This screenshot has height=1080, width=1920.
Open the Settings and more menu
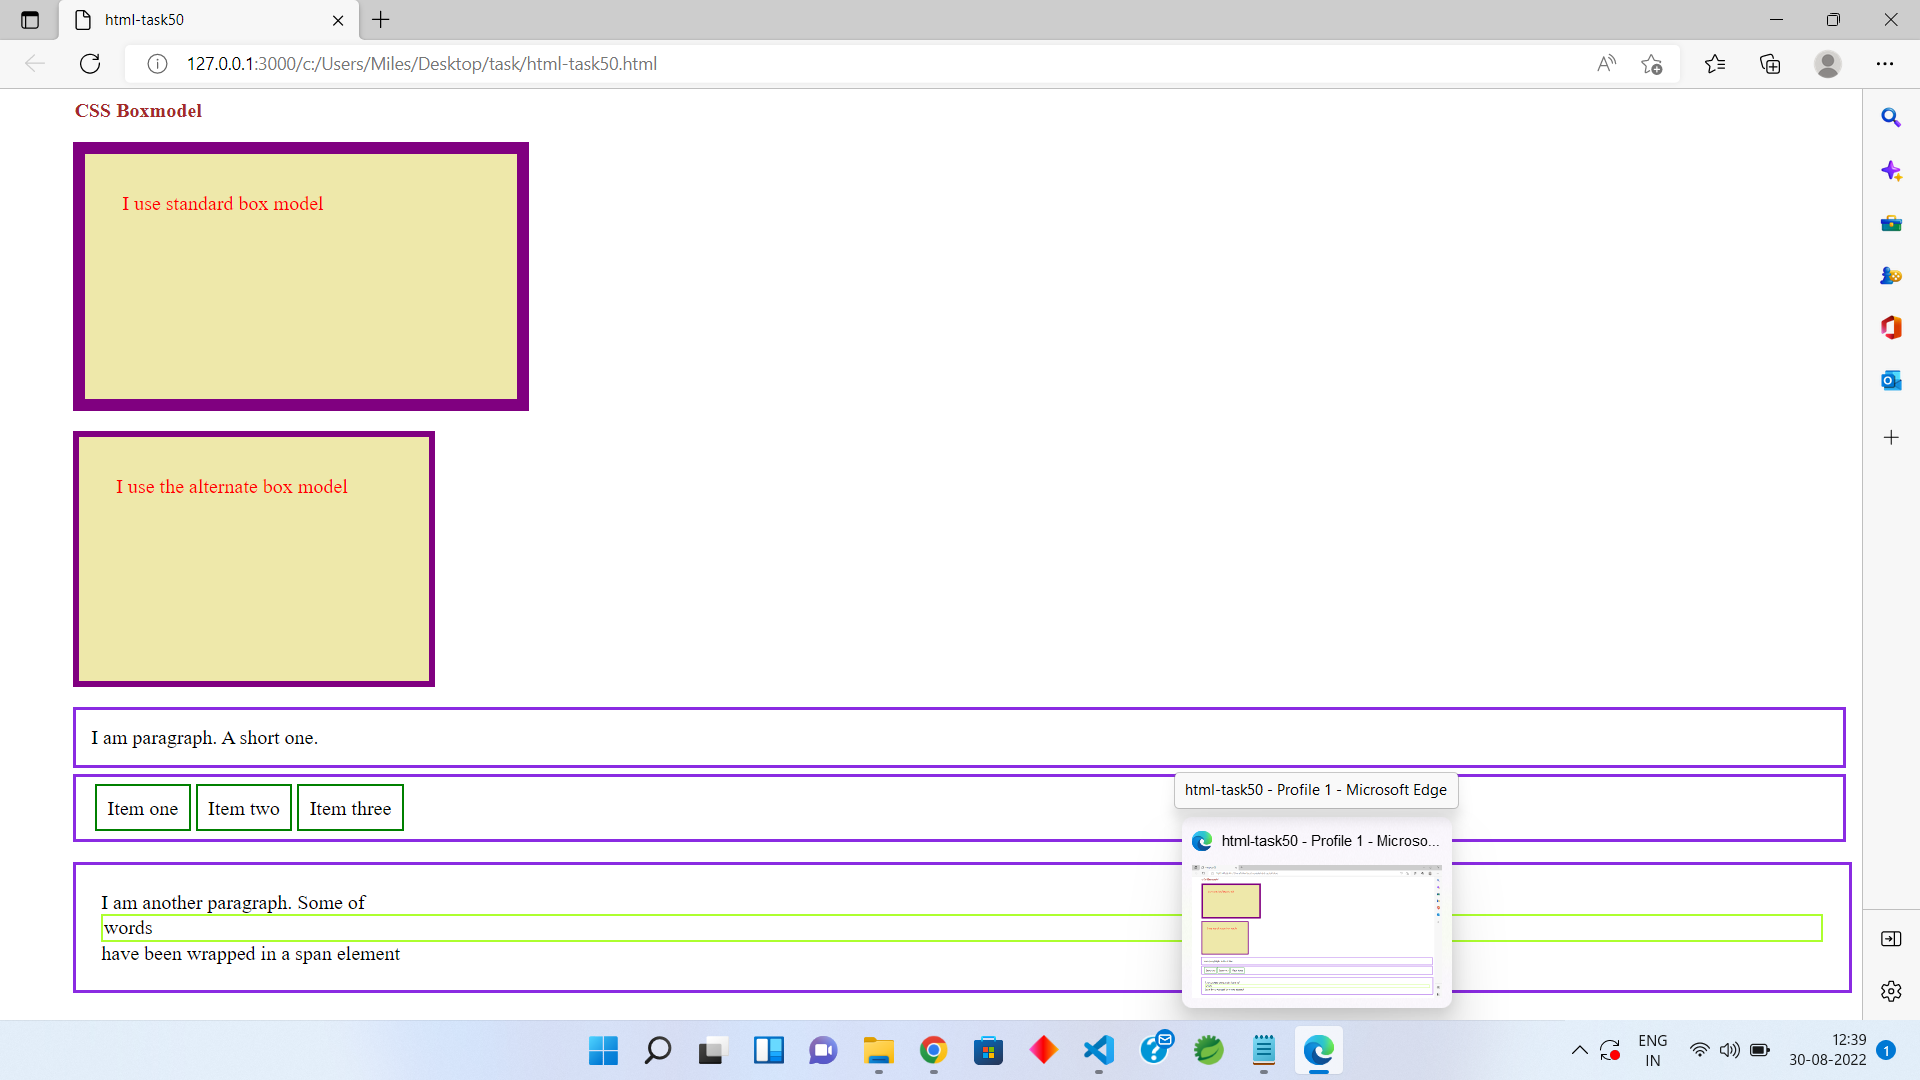tap(1886, 63)
